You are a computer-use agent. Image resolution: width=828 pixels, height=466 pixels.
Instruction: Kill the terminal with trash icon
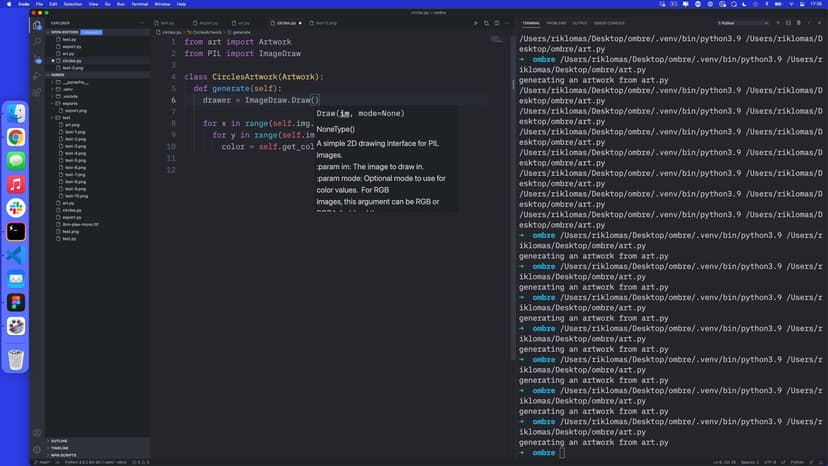tap(796, 22)
